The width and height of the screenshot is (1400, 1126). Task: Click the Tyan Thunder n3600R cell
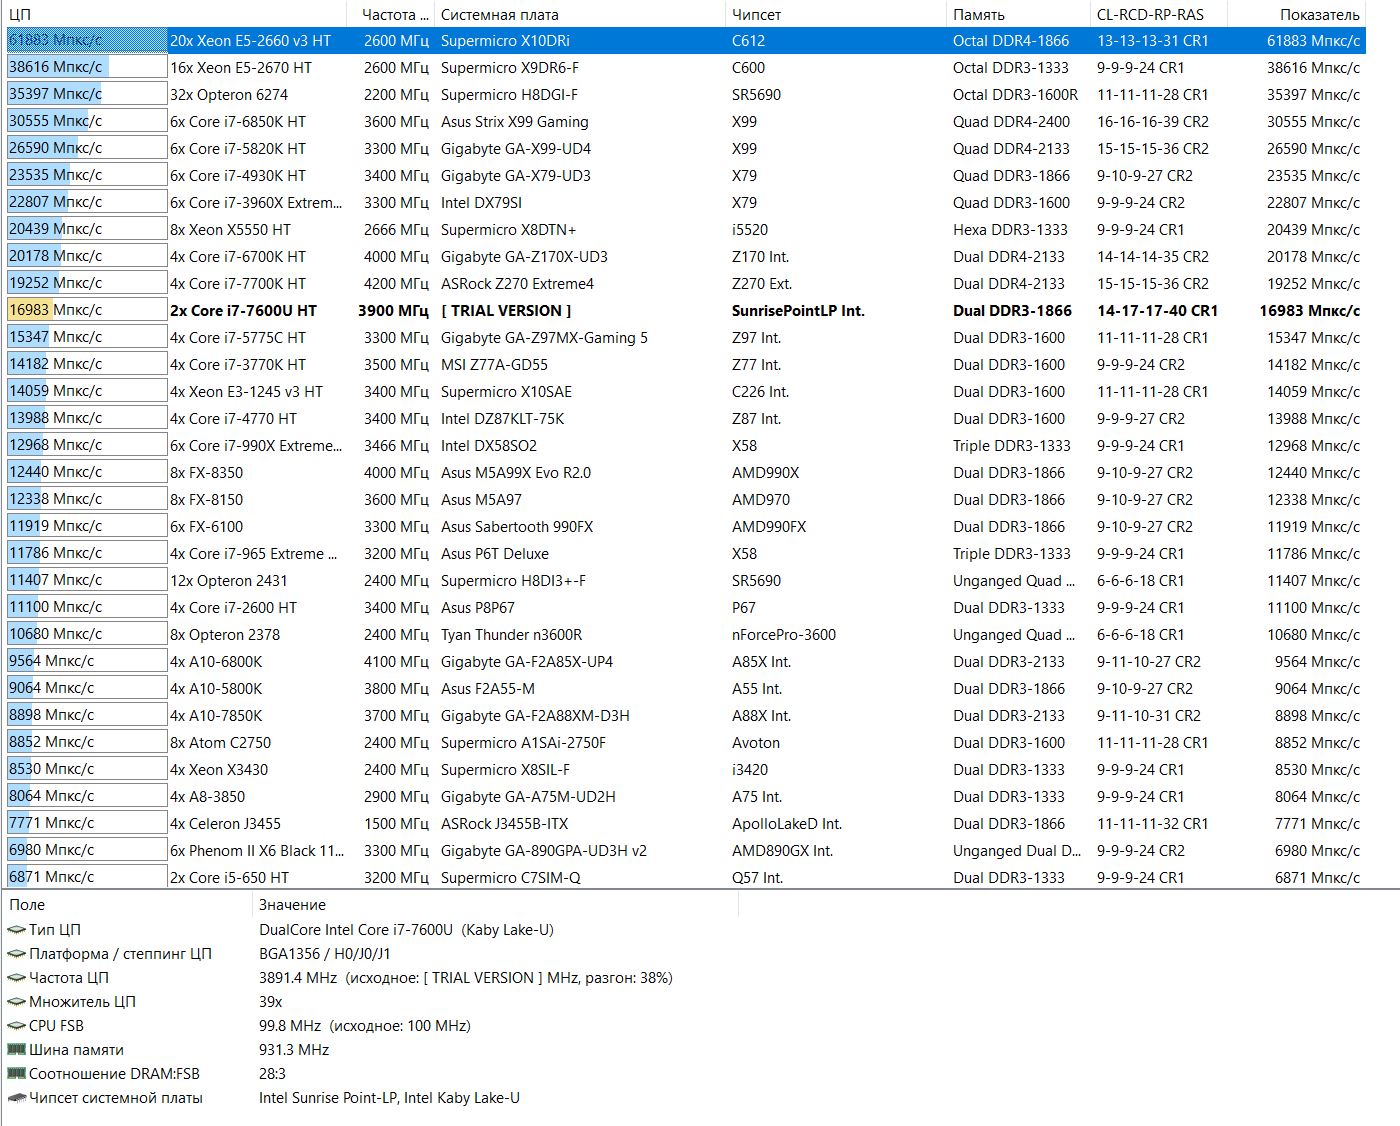coord(512,635)
